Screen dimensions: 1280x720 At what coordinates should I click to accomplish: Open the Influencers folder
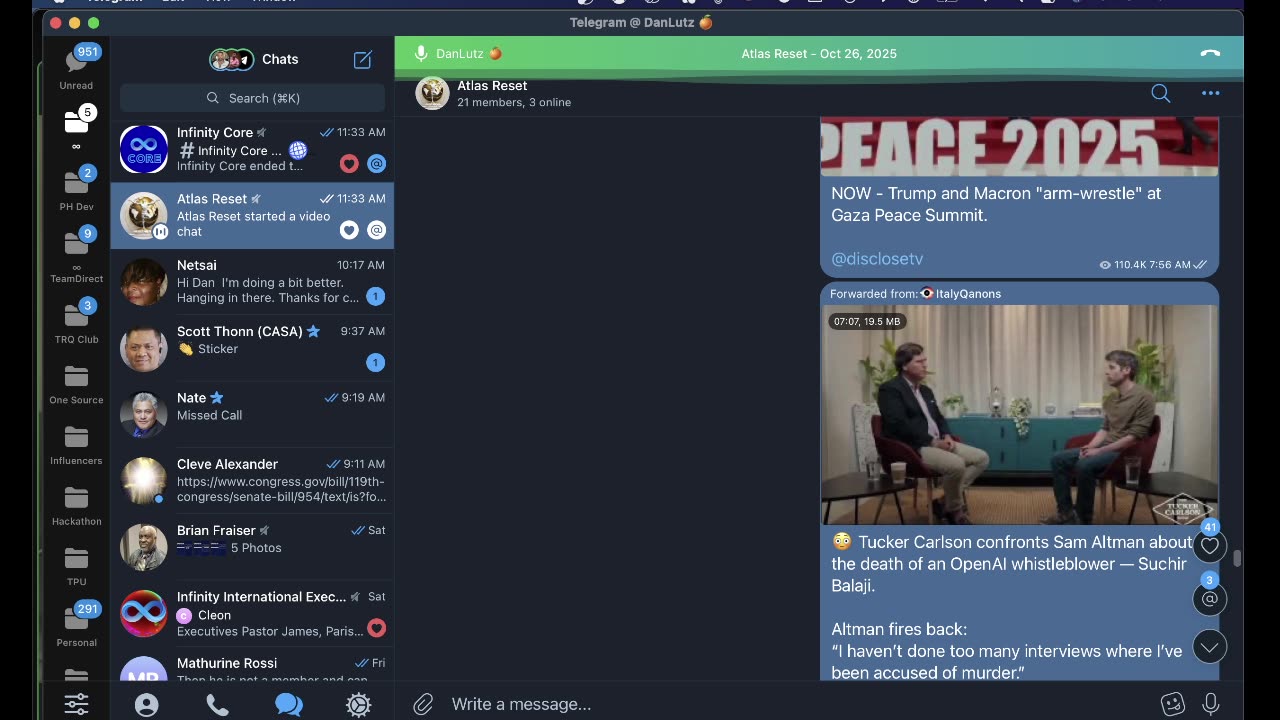pos(76,445)
